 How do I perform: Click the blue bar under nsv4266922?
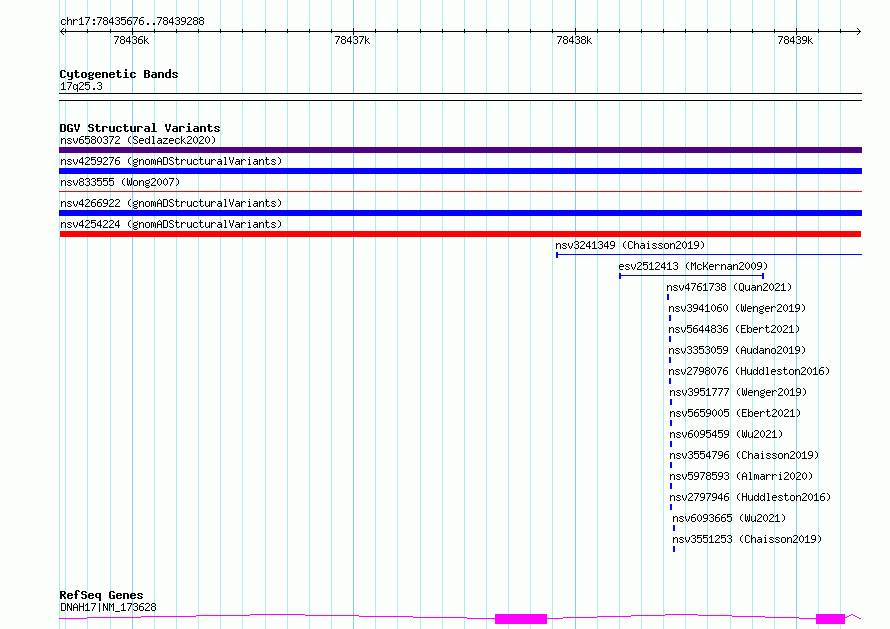coord(460,213)
